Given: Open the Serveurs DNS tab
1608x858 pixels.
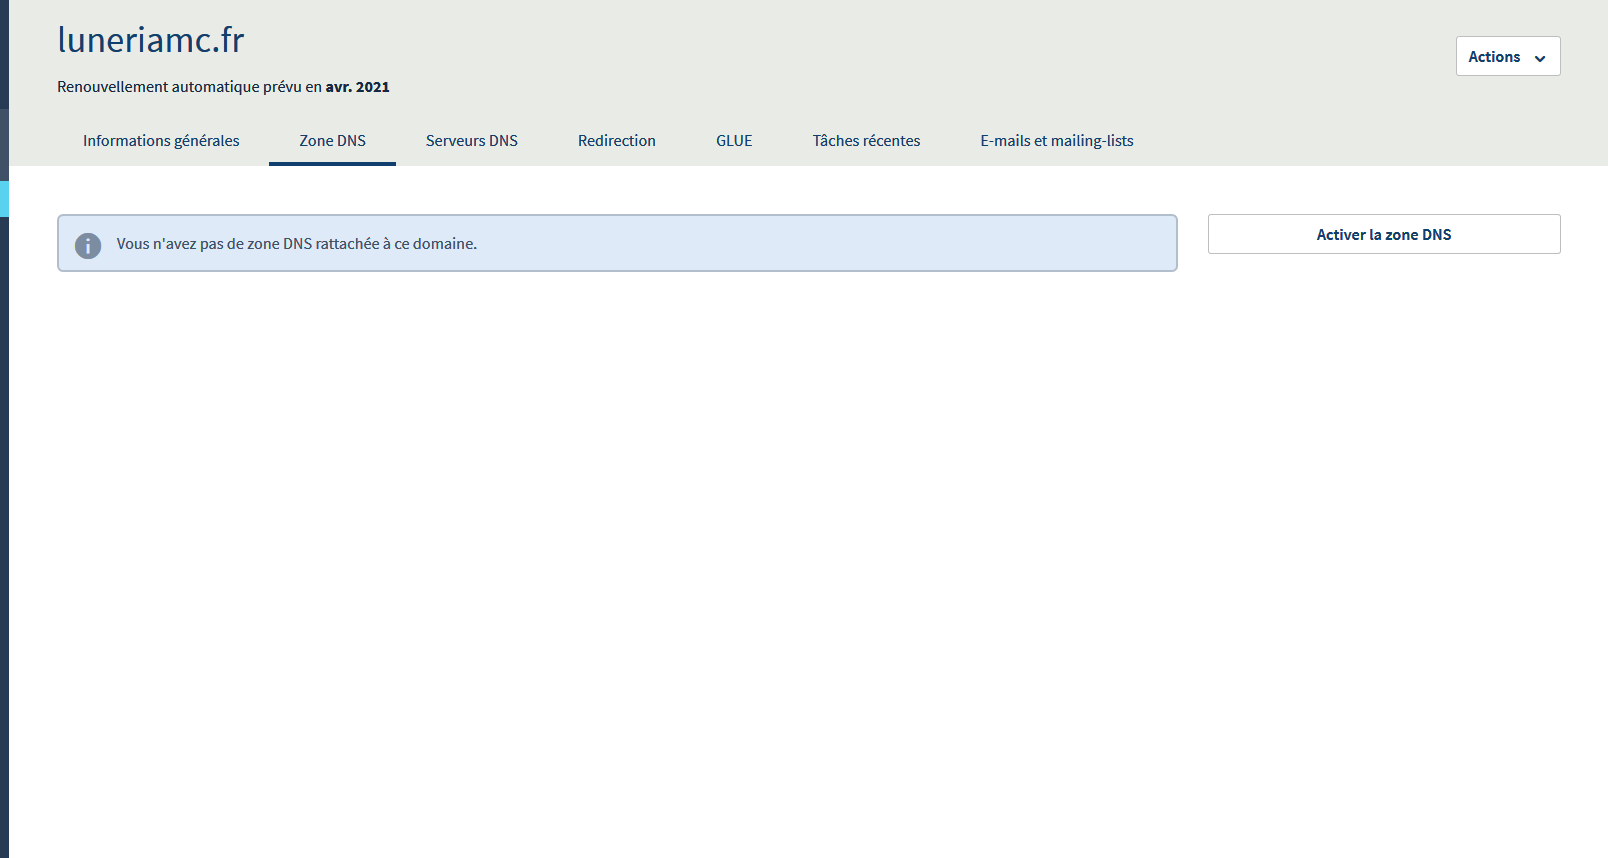Looking at the screenshot, I should coord(472,141).
